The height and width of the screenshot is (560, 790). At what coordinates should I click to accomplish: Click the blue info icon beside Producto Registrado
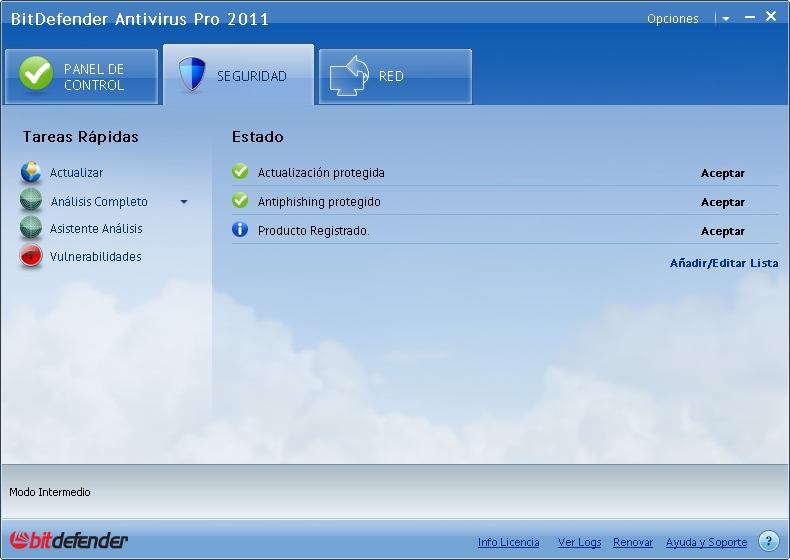pyautogui.click(x=240, y=230)
